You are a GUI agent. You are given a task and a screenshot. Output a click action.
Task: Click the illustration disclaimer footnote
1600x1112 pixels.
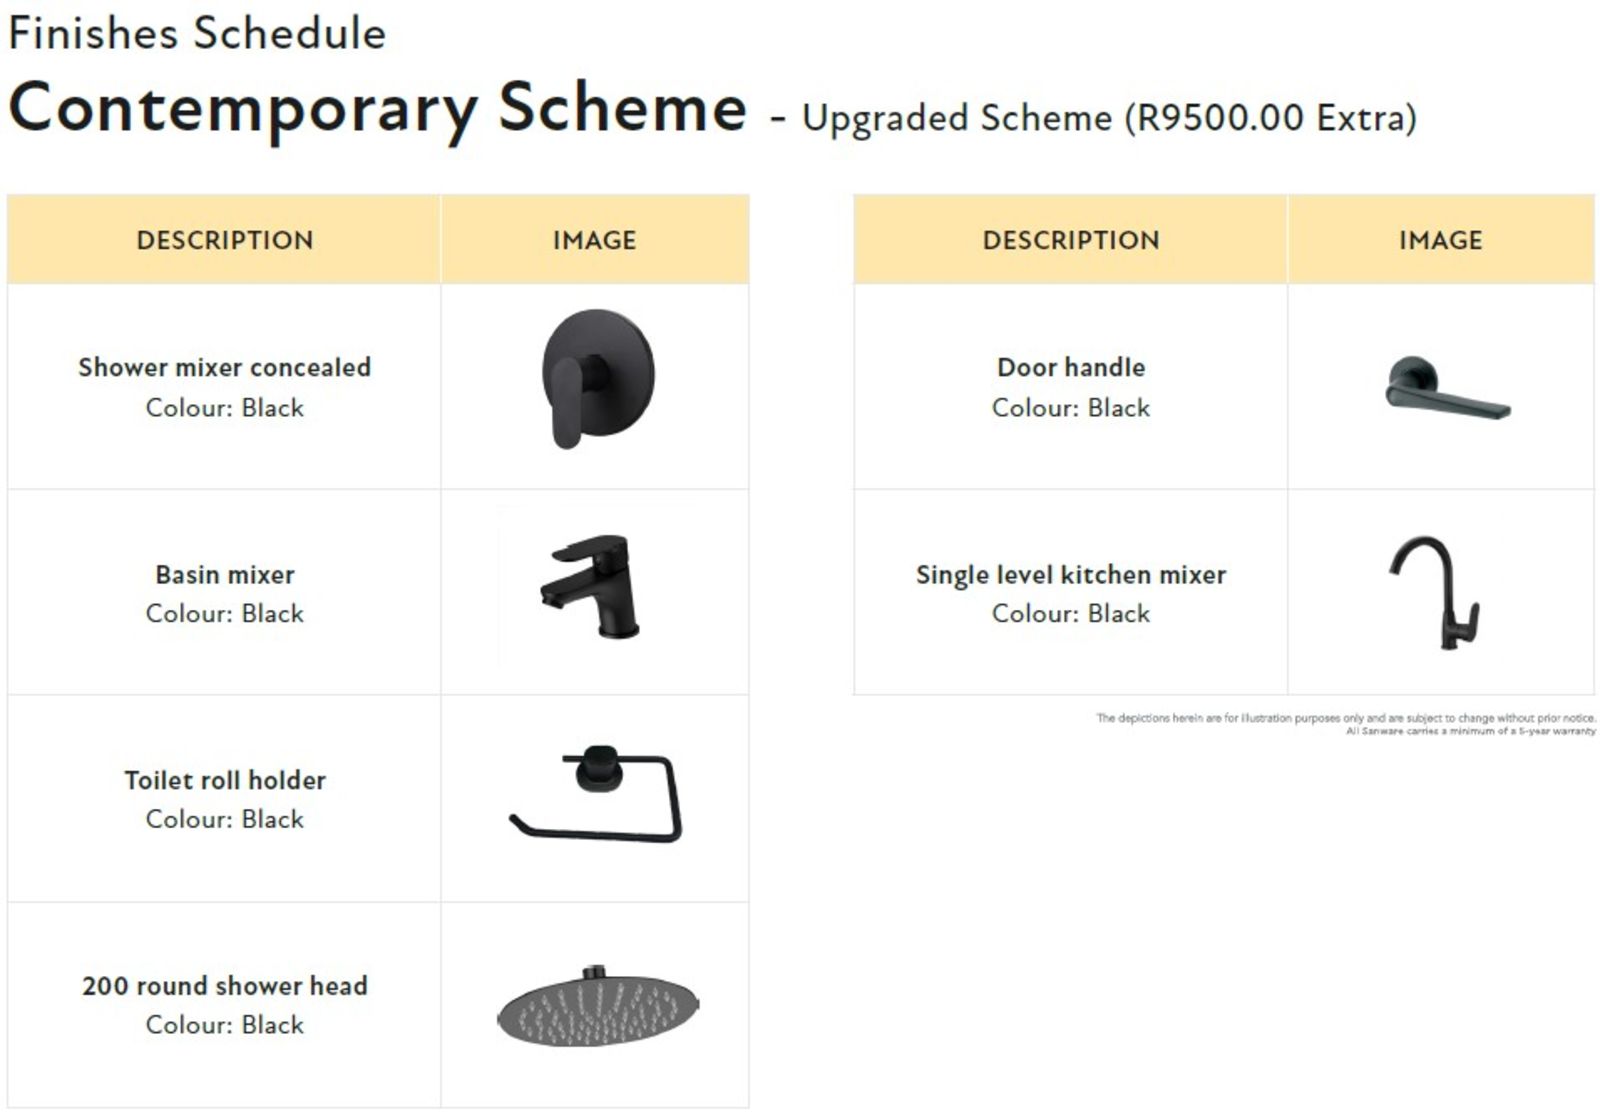1345,724
